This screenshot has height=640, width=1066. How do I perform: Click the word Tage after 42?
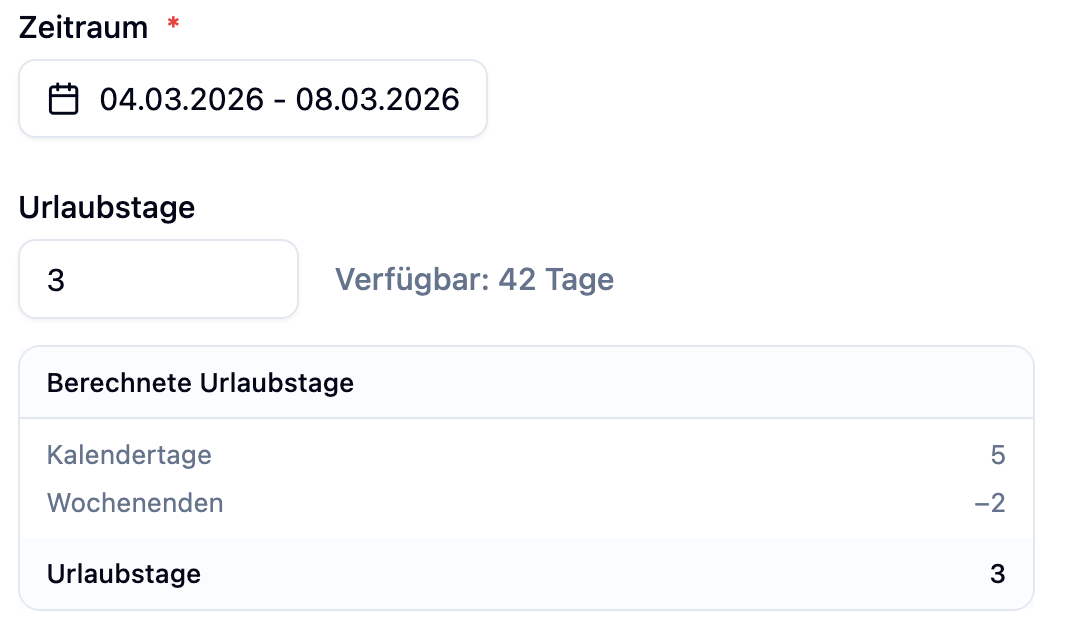tap(580, 280)
